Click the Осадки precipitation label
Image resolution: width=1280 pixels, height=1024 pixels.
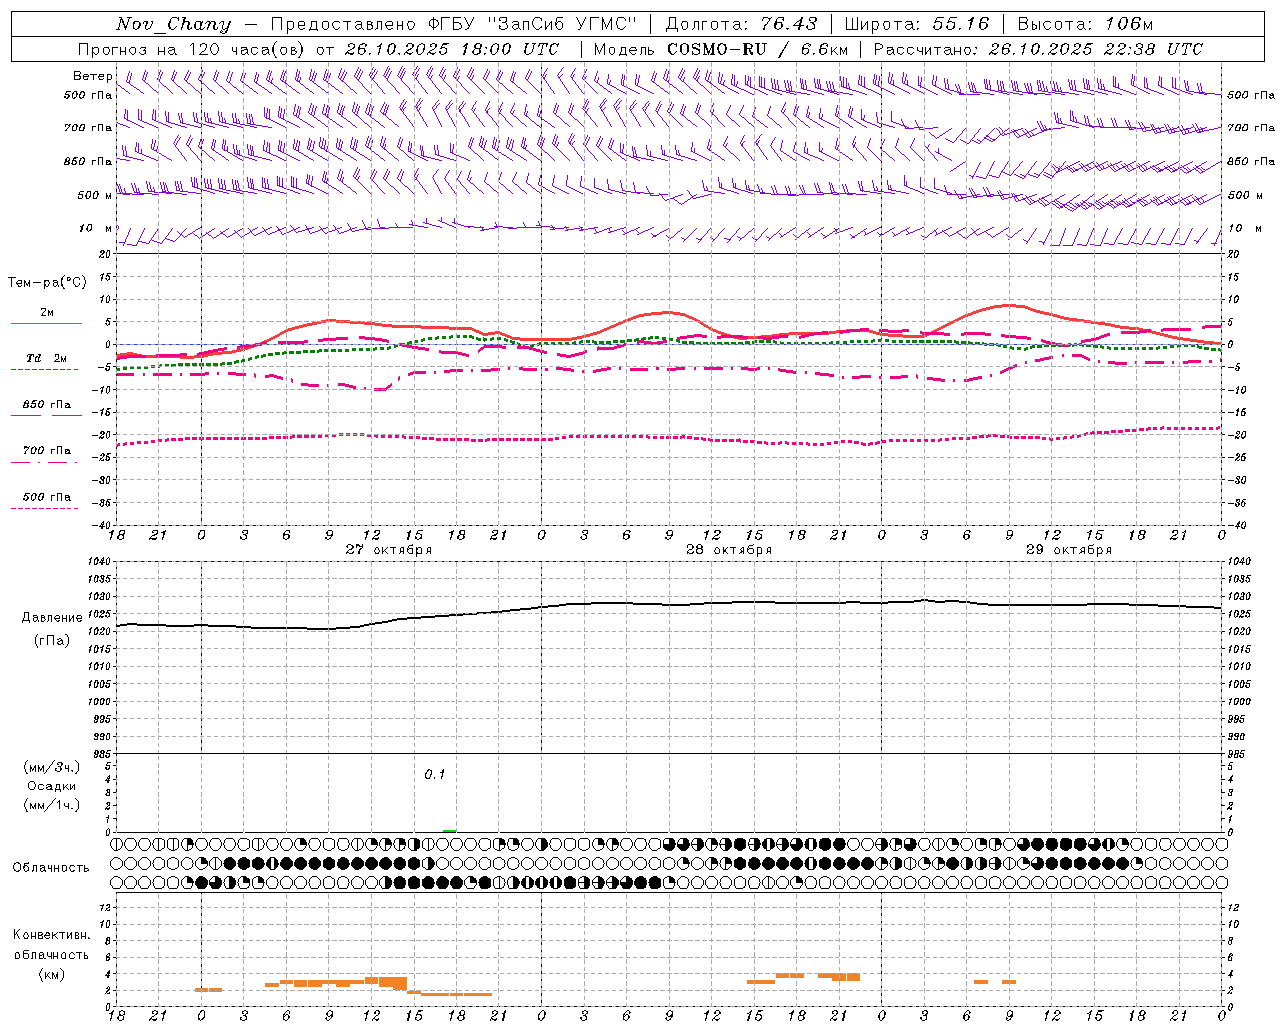51,786
